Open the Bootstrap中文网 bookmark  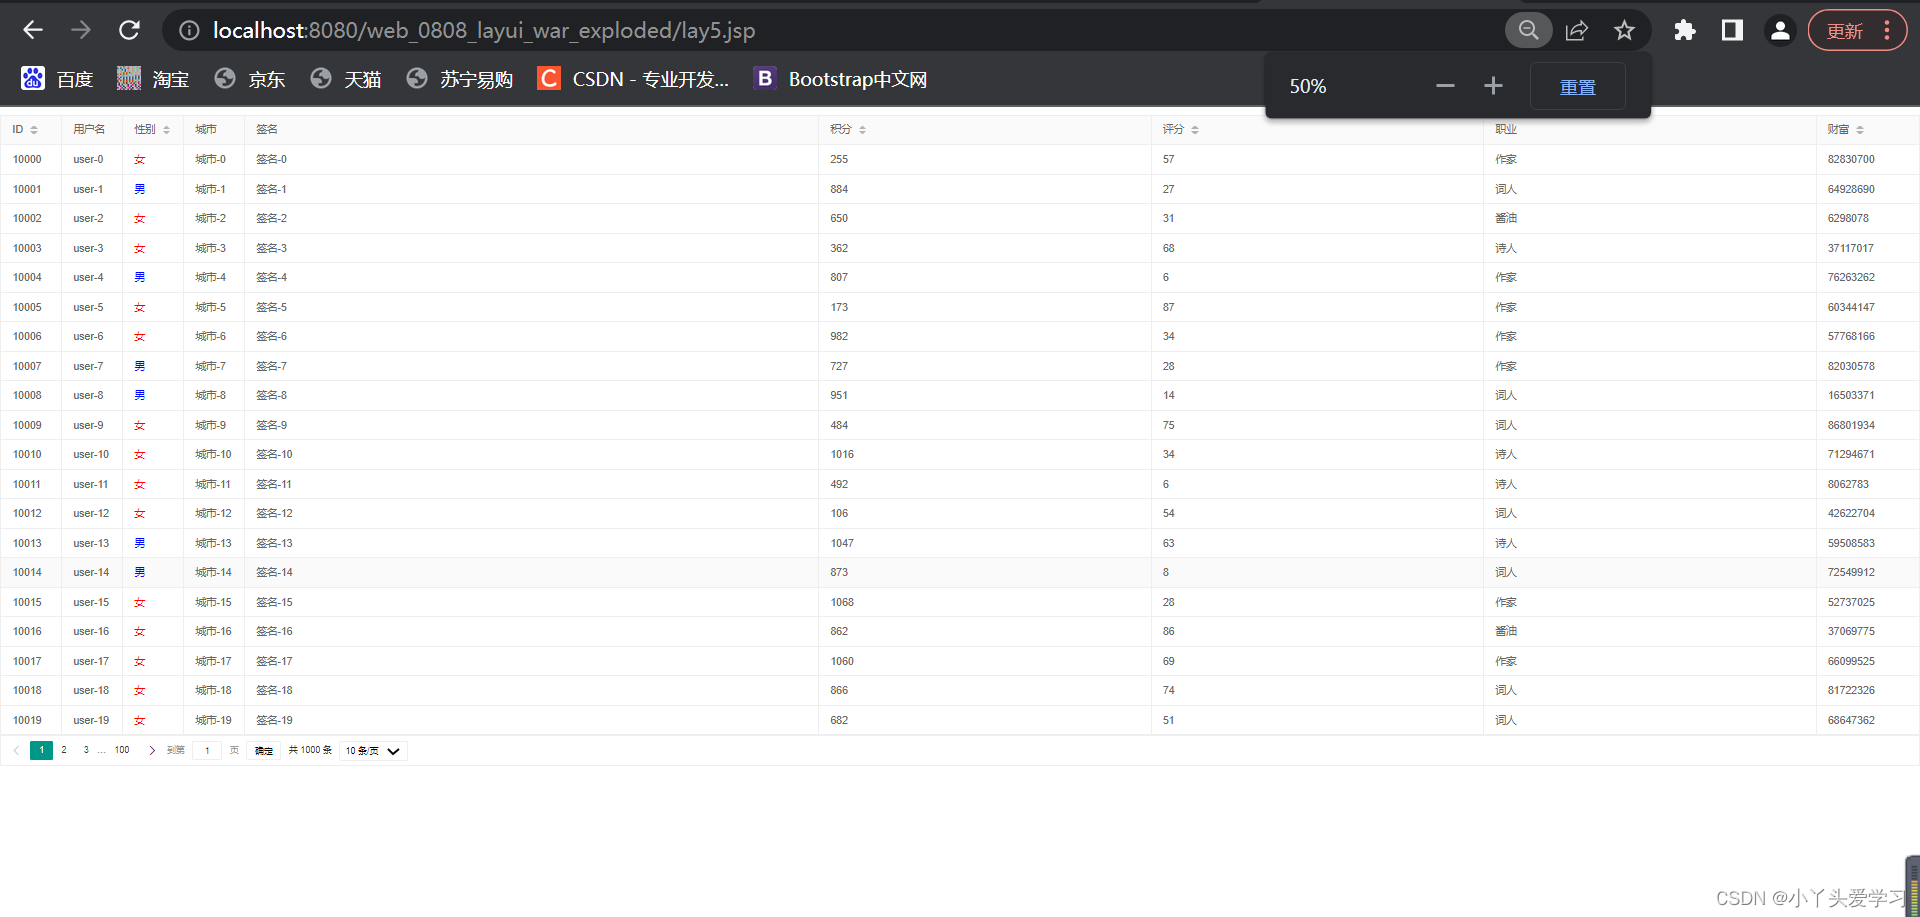pyautogui.click(x=840, y=79)
